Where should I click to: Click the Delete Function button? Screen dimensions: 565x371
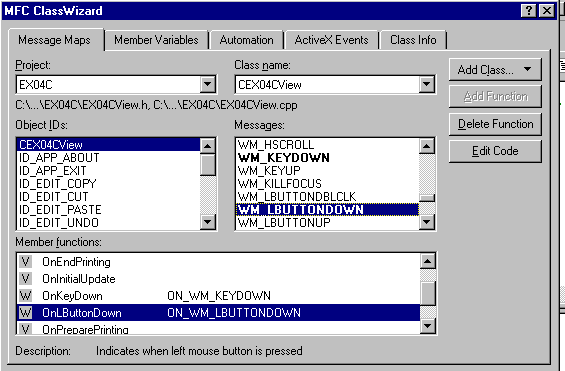click(495, 124)
